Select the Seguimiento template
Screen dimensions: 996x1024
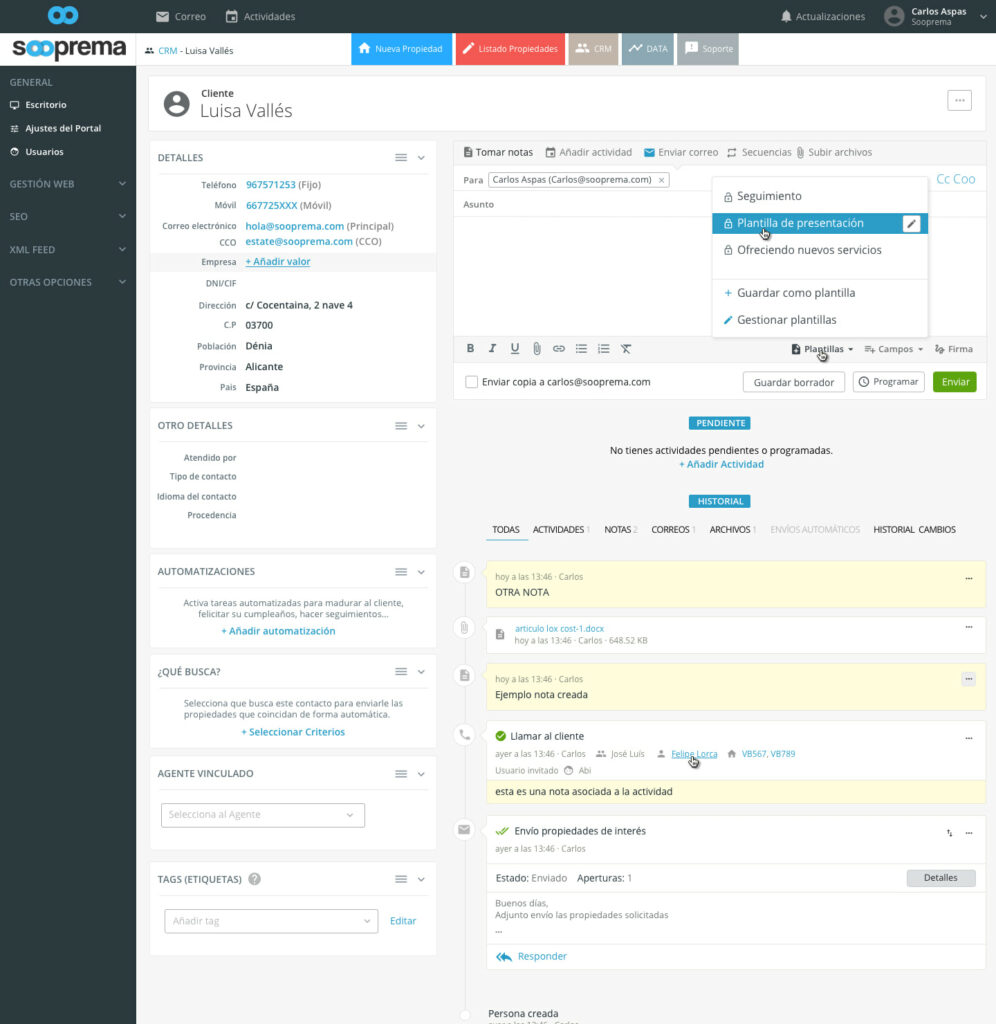tap(820, 196)
